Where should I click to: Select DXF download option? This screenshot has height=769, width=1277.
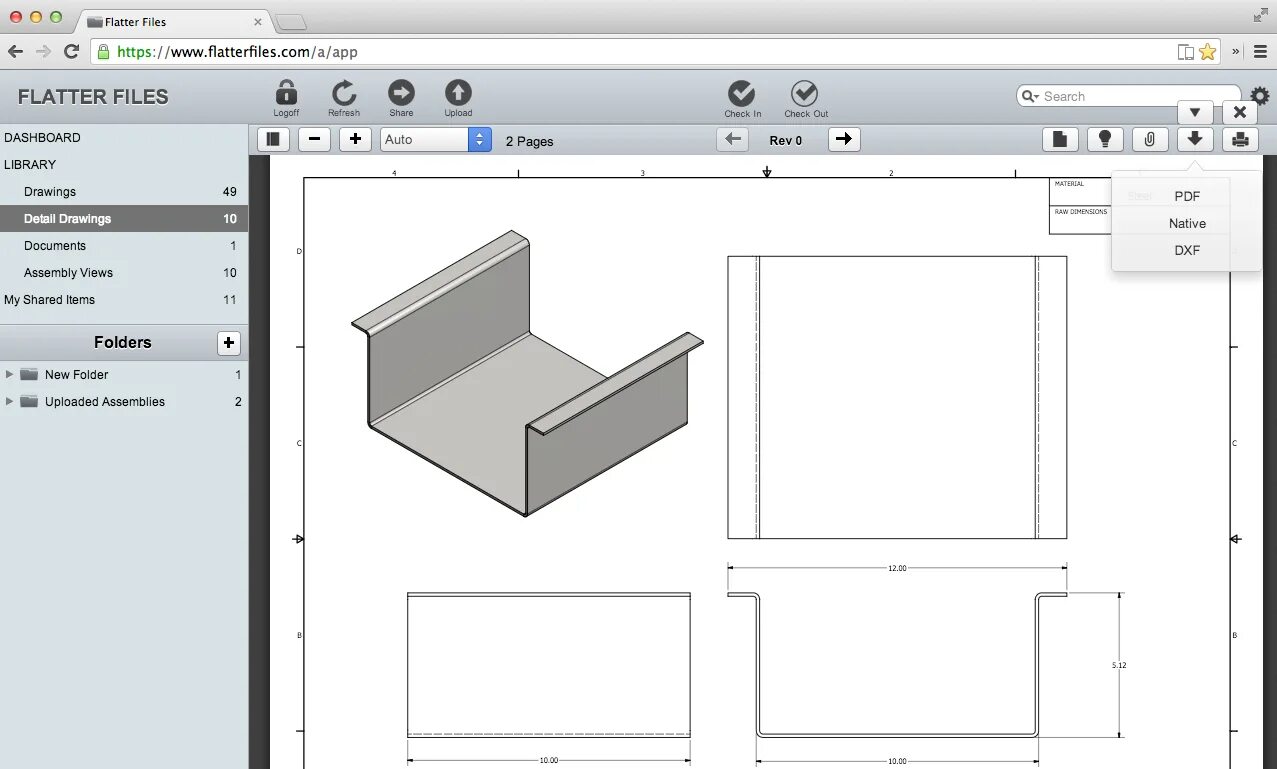(1187, 251)
